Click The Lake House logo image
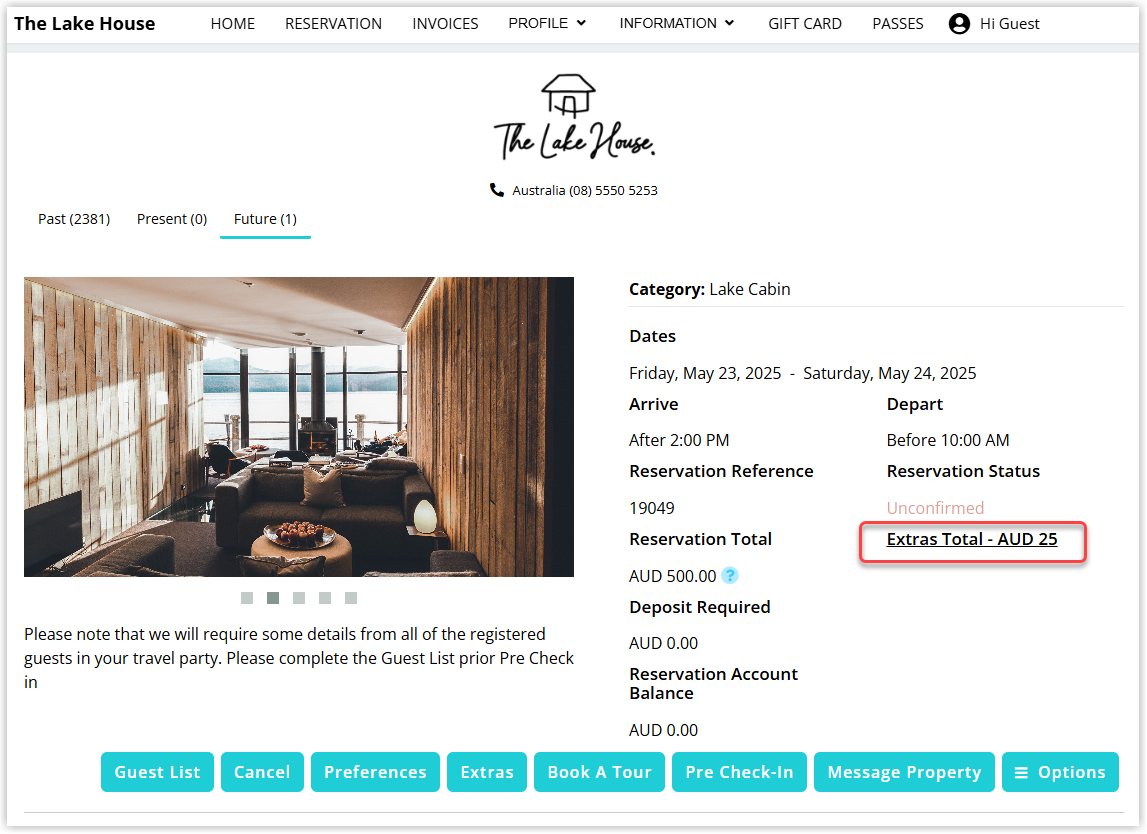The image size is (1147, 834). (574, 117)
